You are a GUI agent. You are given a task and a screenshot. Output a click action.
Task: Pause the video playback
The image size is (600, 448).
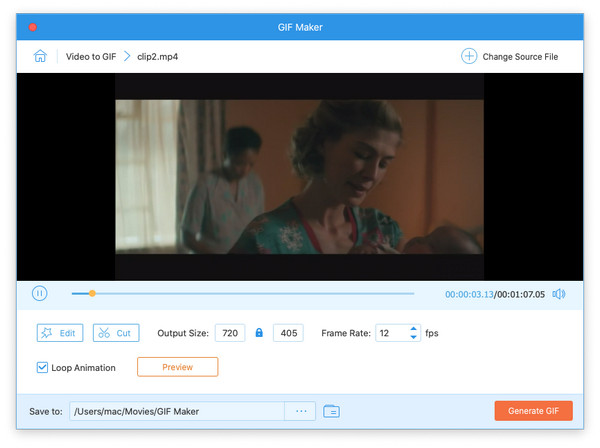40,293
